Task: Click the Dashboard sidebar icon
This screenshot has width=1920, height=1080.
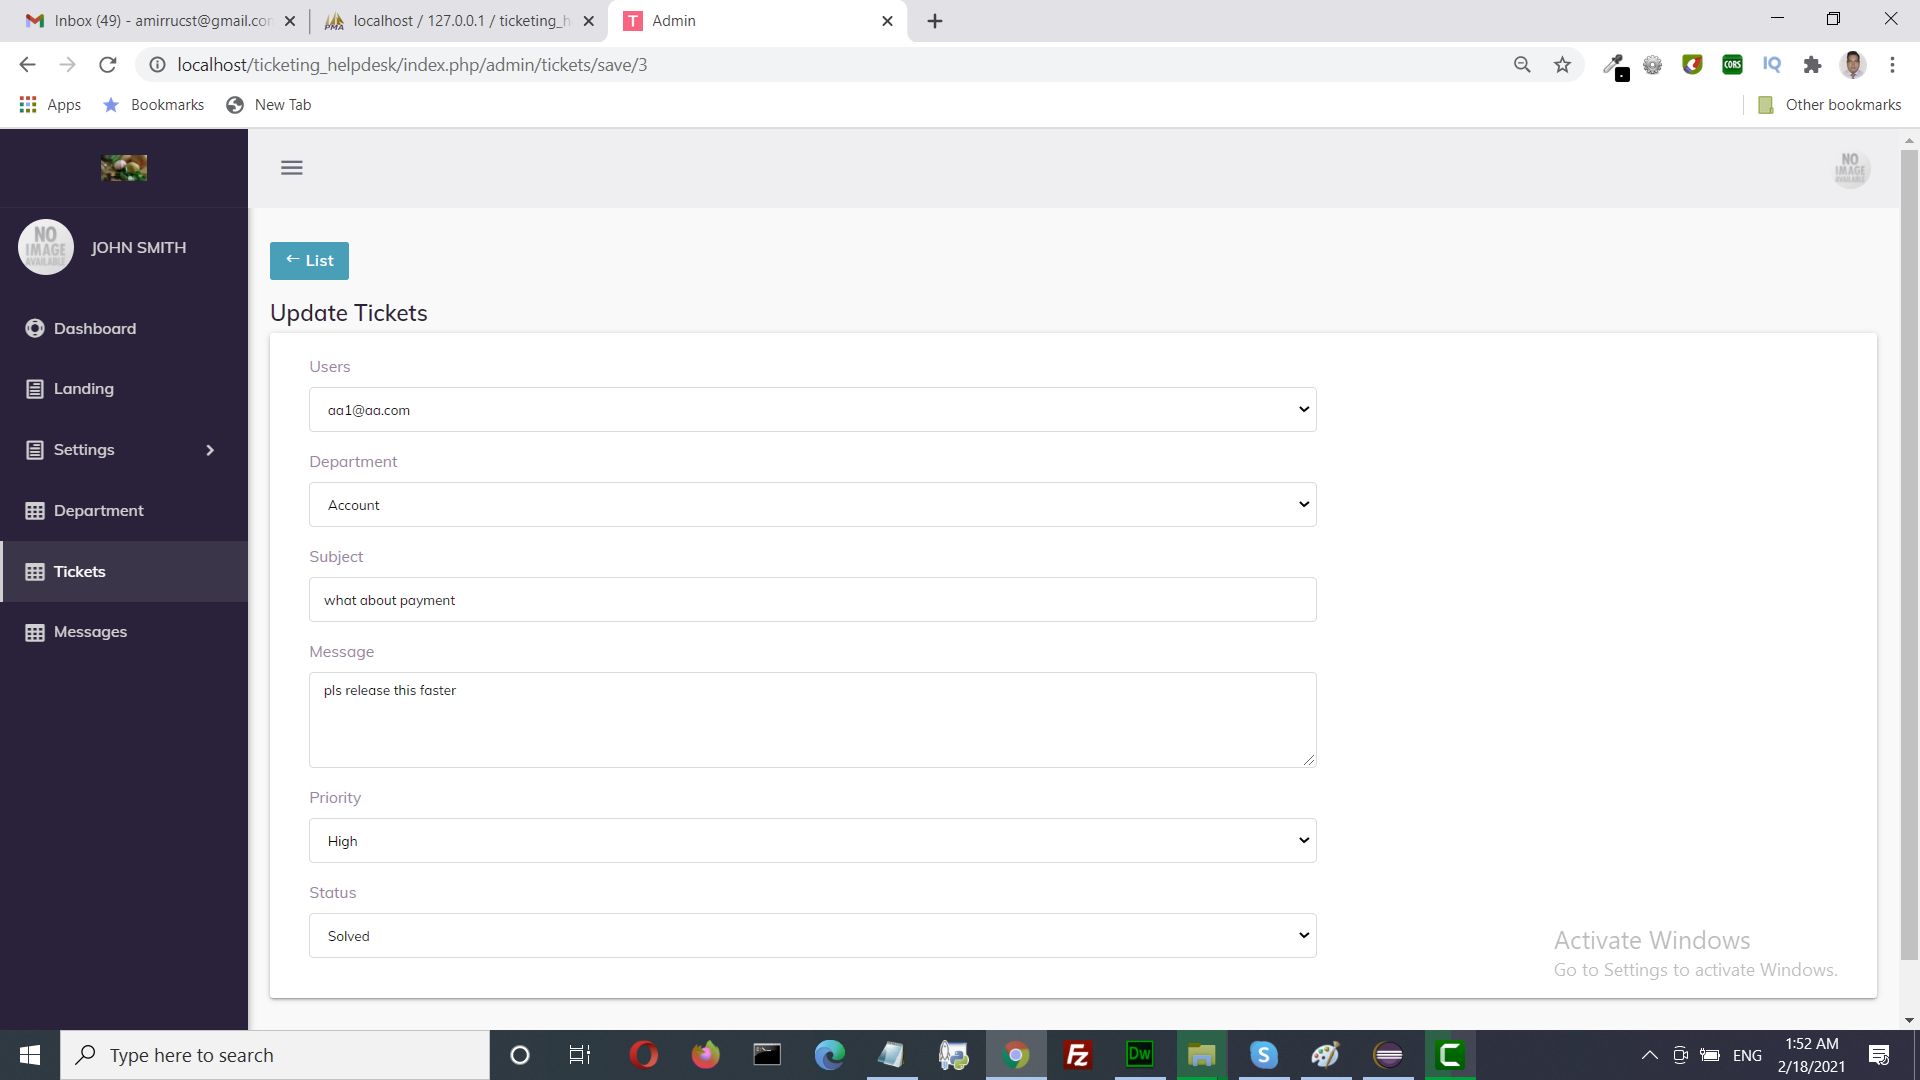Action: click(x=35, y=329)
